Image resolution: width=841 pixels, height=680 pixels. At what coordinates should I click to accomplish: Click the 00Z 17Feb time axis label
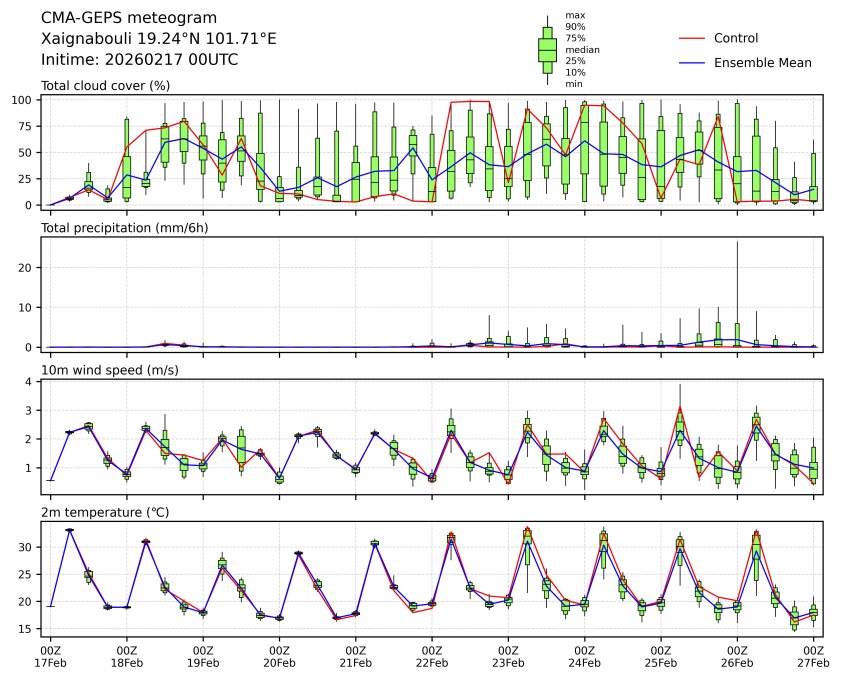point(50,655)
